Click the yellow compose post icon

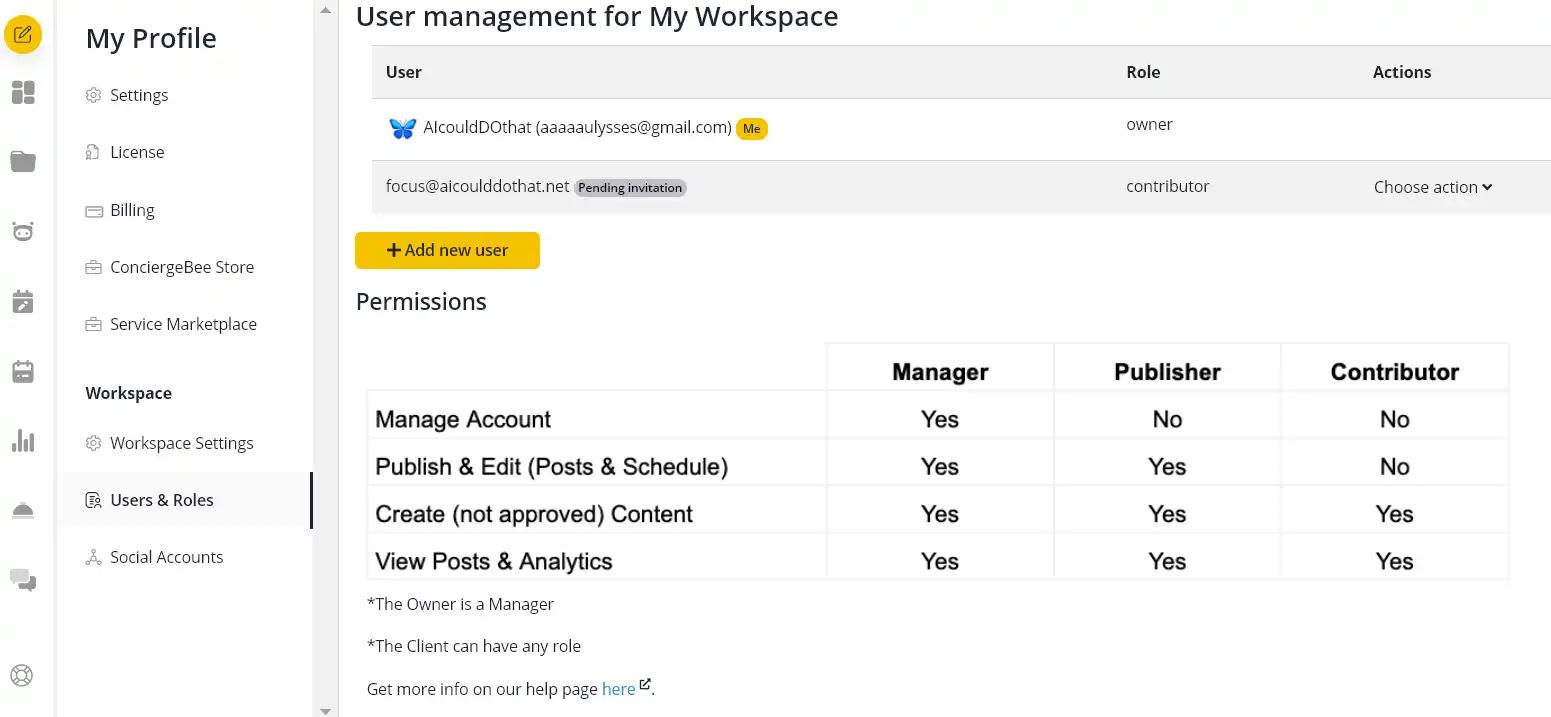[x=23, y=35]
